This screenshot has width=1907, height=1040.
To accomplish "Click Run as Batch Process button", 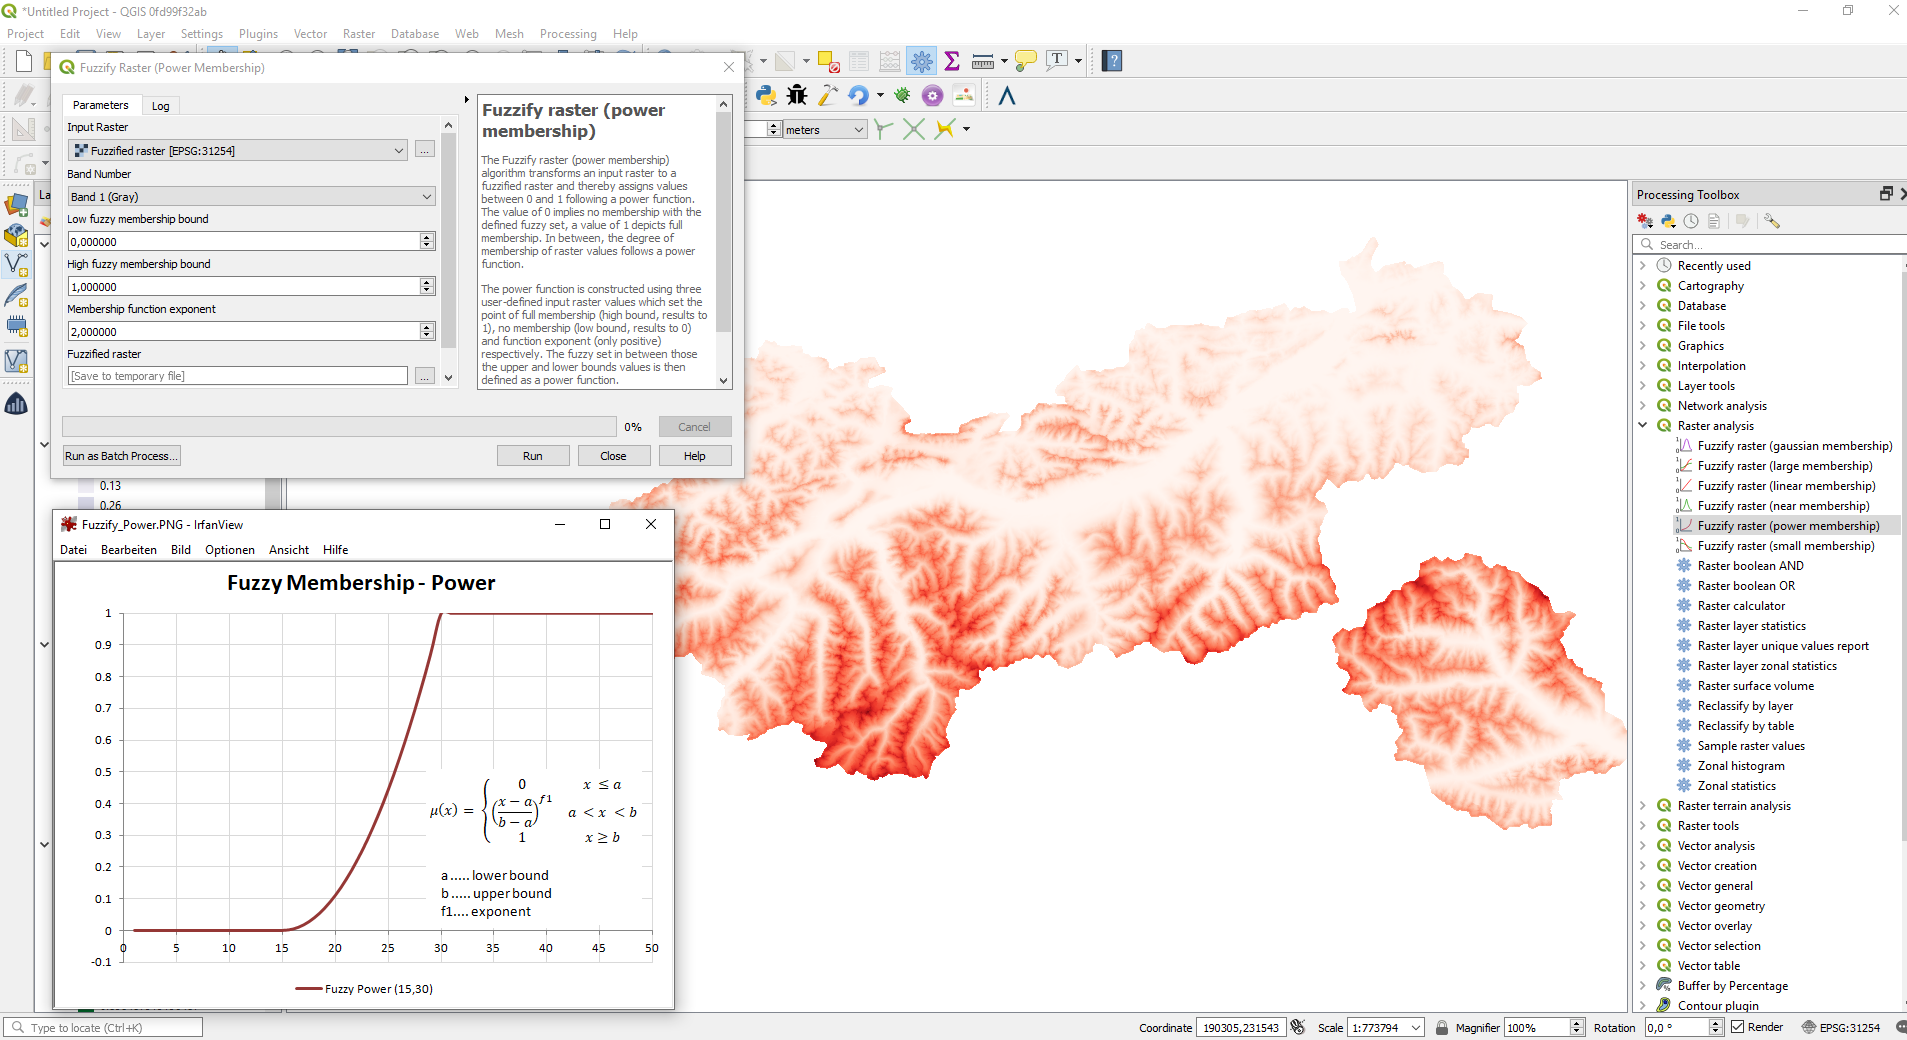I will tap(121, 456).
